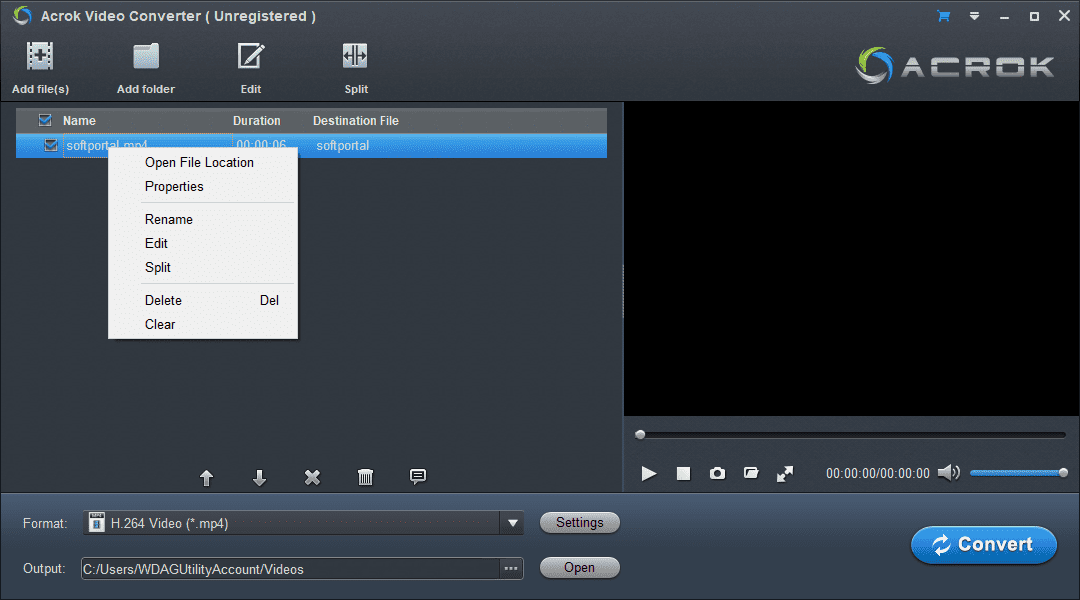Mute audio with the speaker icon
The image size is (1080, 600).
(x=948, y=473)
